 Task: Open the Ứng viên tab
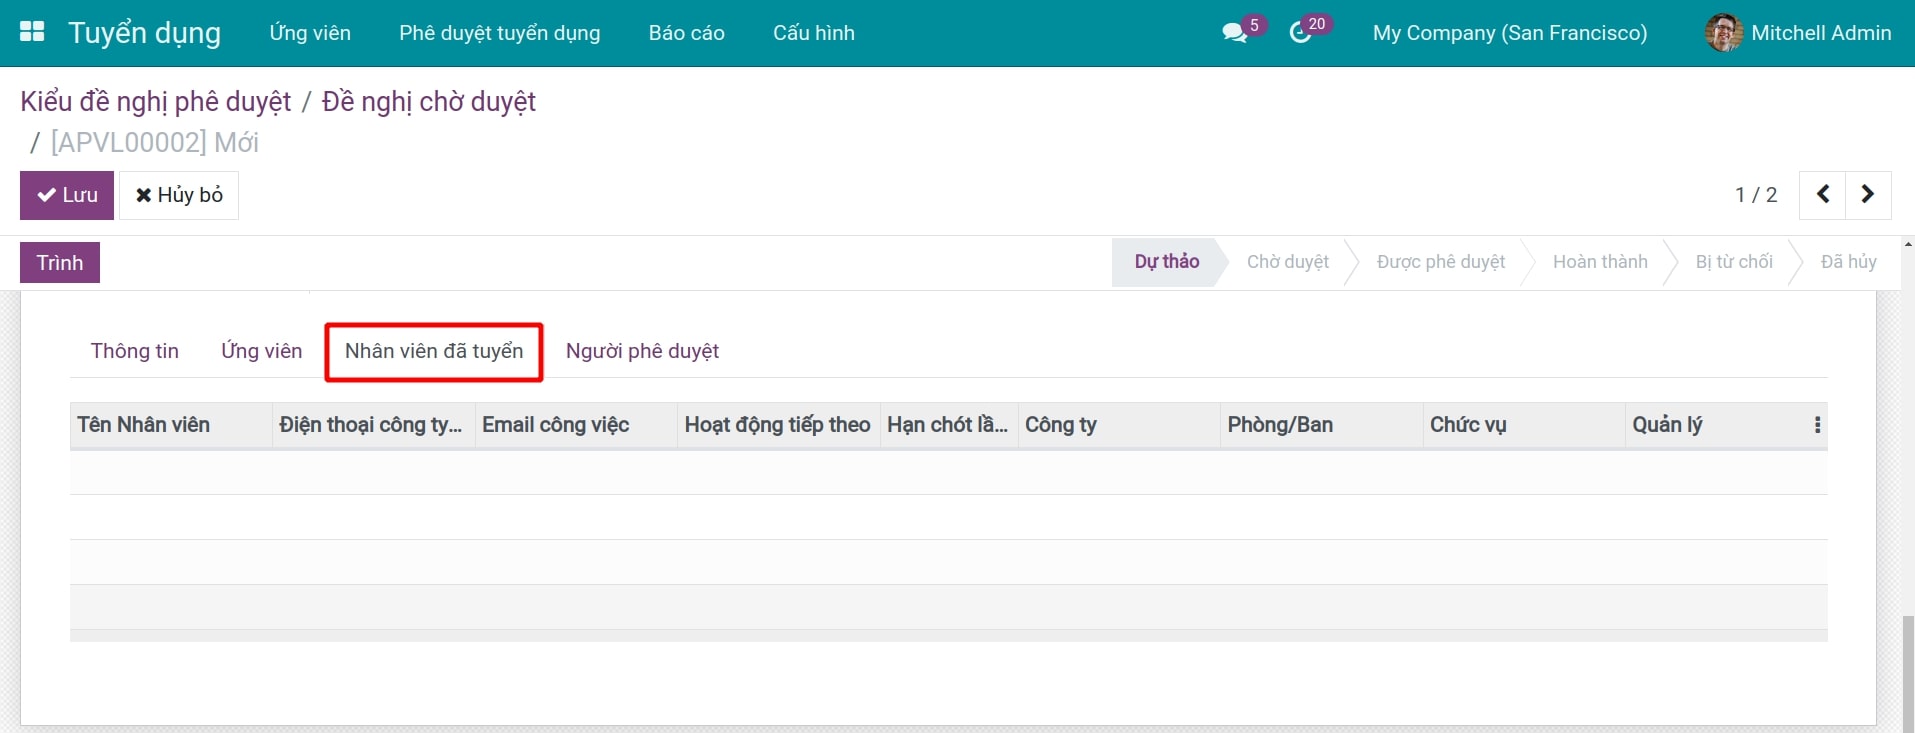[x=261, y=351]
